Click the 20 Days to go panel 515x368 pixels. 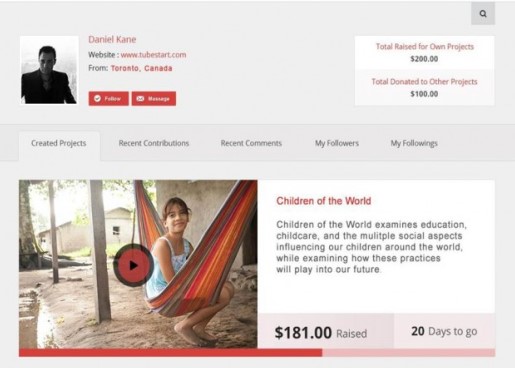coord(444,331)
